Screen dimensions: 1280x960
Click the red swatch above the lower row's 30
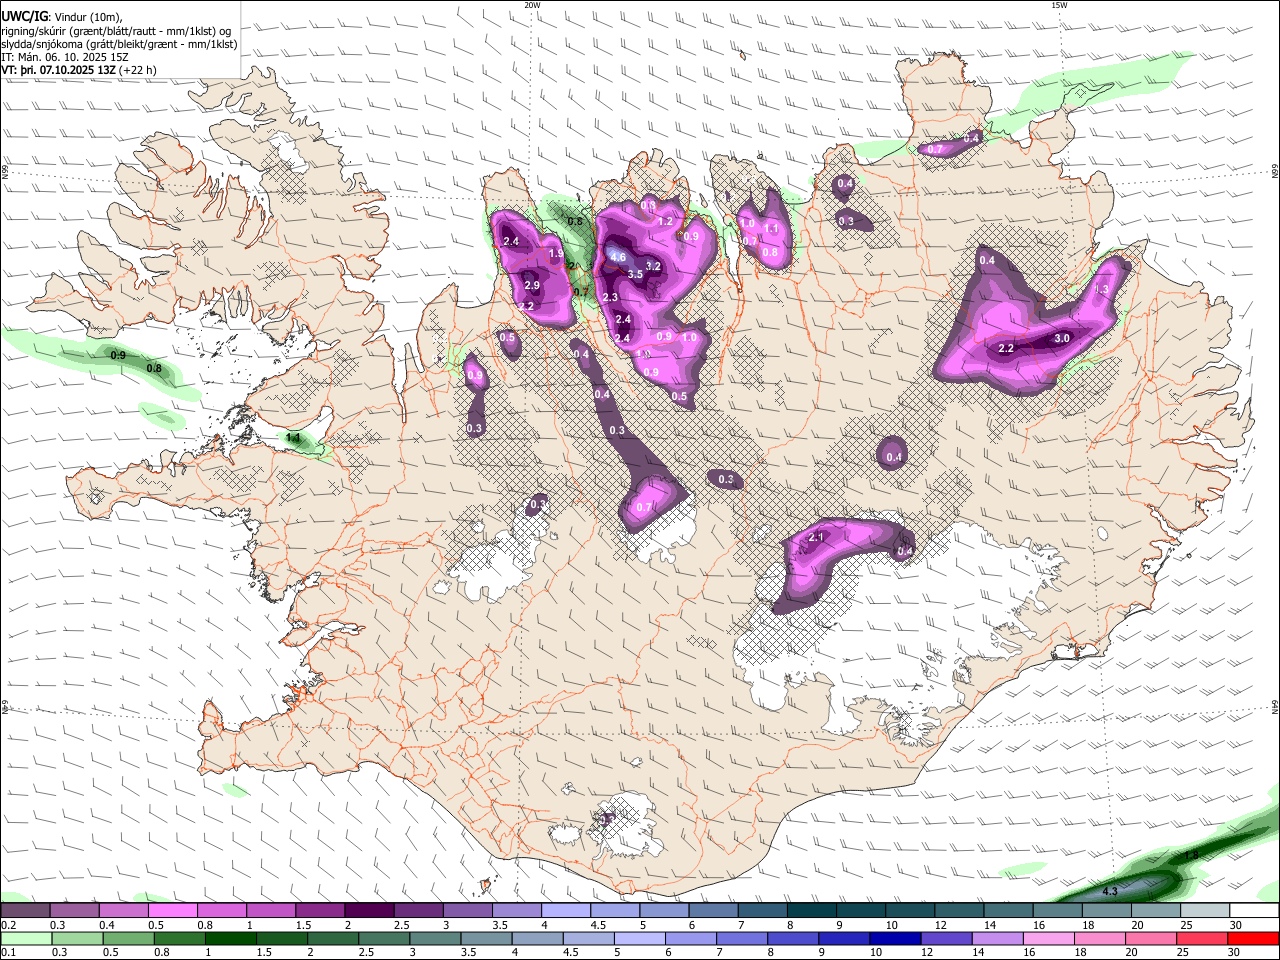click(x=1254, y=939)
